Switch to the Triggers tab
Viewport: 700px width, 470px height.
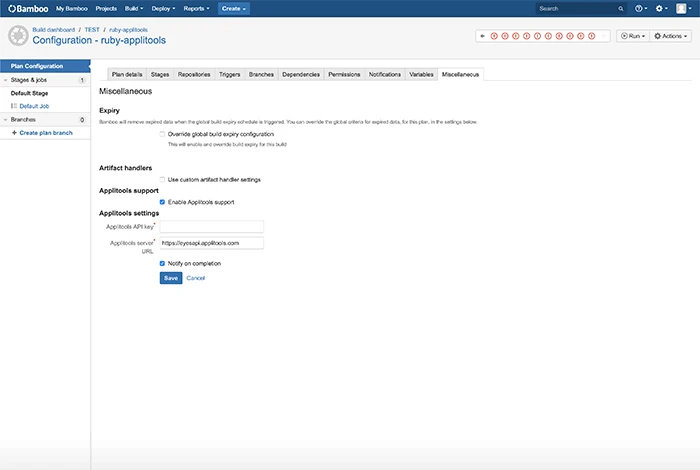[230, 75]
